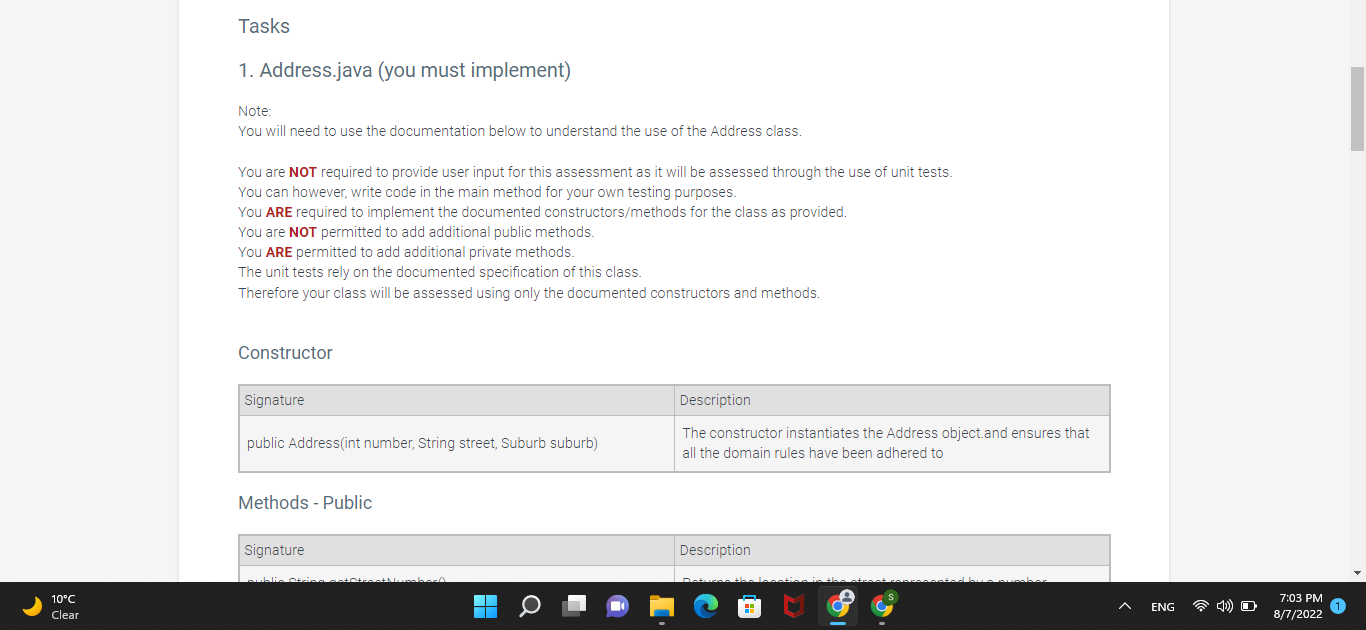Open volume speaker control in tray
Screen dimensions: 1366x630
point(1224,607)
